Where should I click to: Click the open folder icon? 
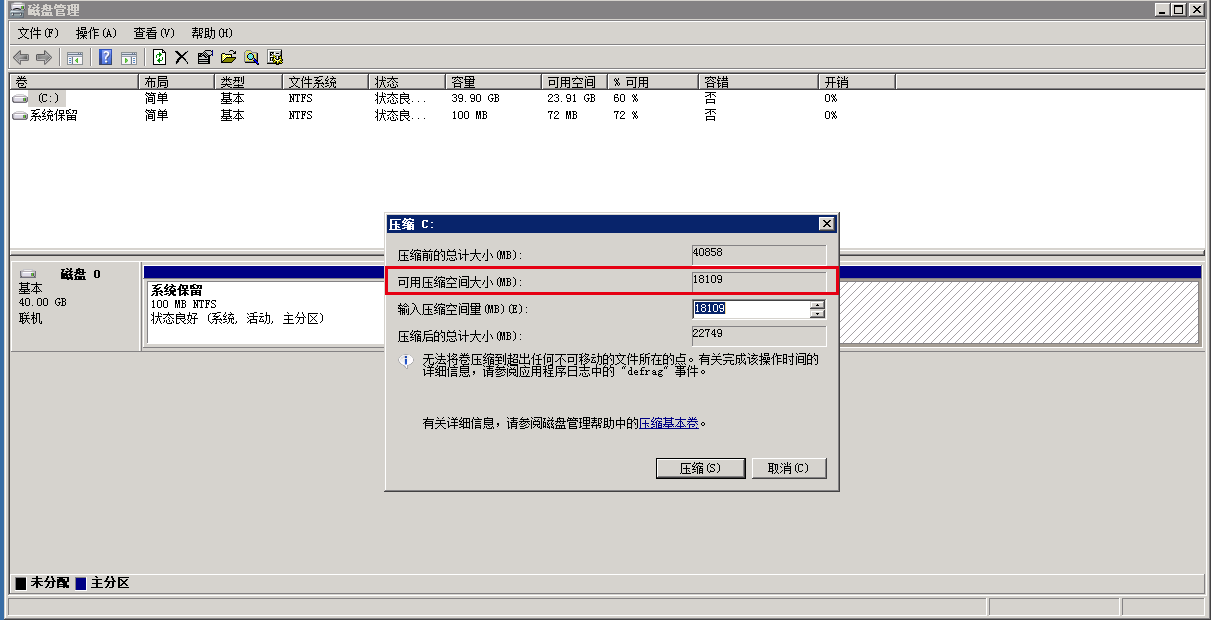[228, 57]
